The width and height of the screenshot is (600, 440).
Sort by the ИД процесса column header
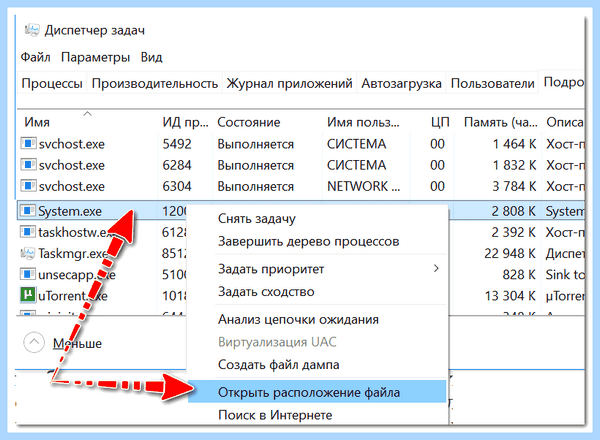pos(185,122)
